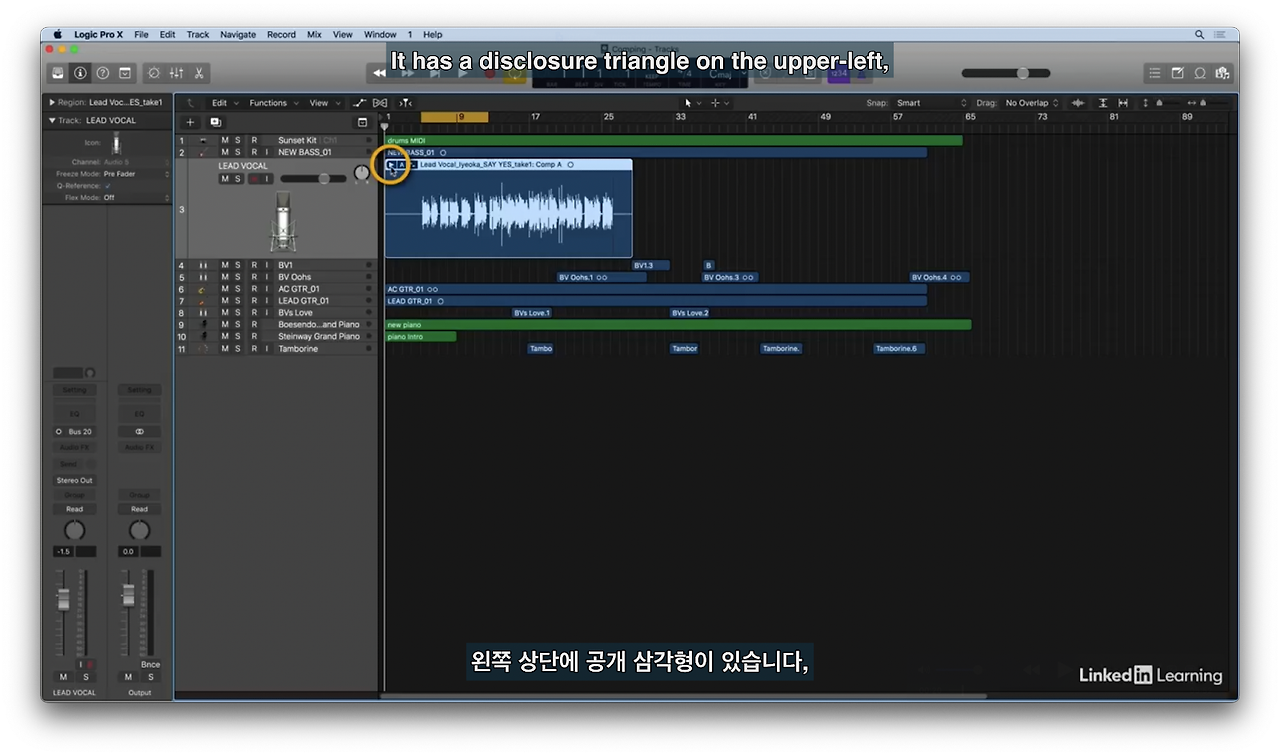Mute the BV Oohs track

point(225,277)
